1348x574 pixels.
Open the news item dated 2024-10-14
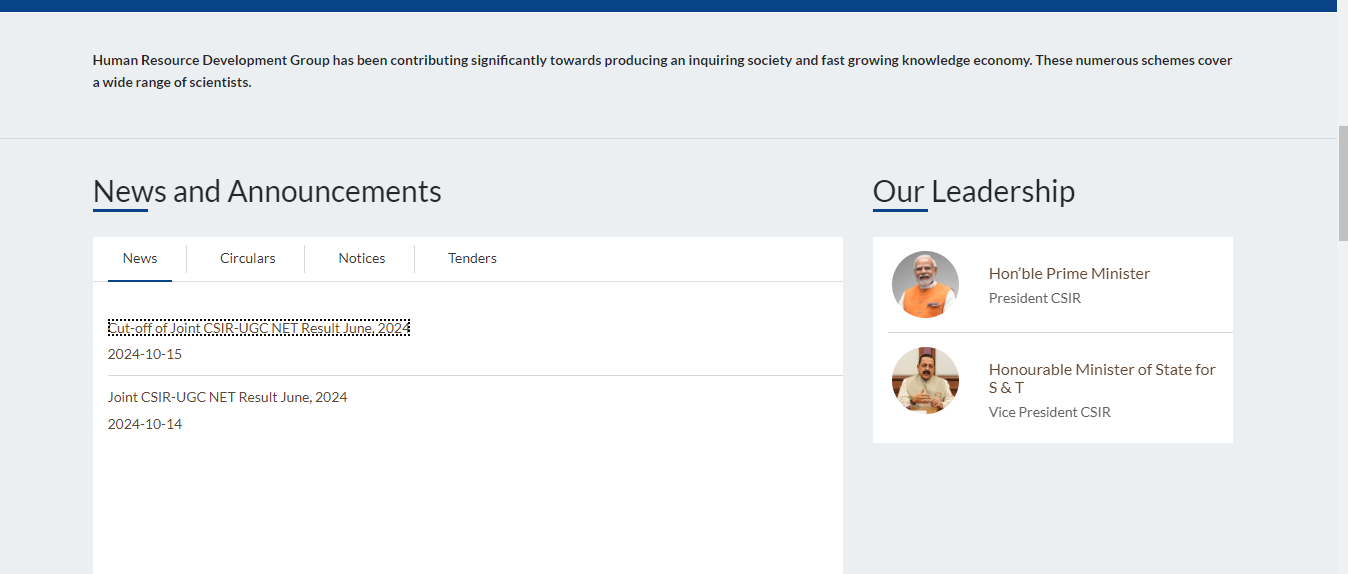[227, 397]
